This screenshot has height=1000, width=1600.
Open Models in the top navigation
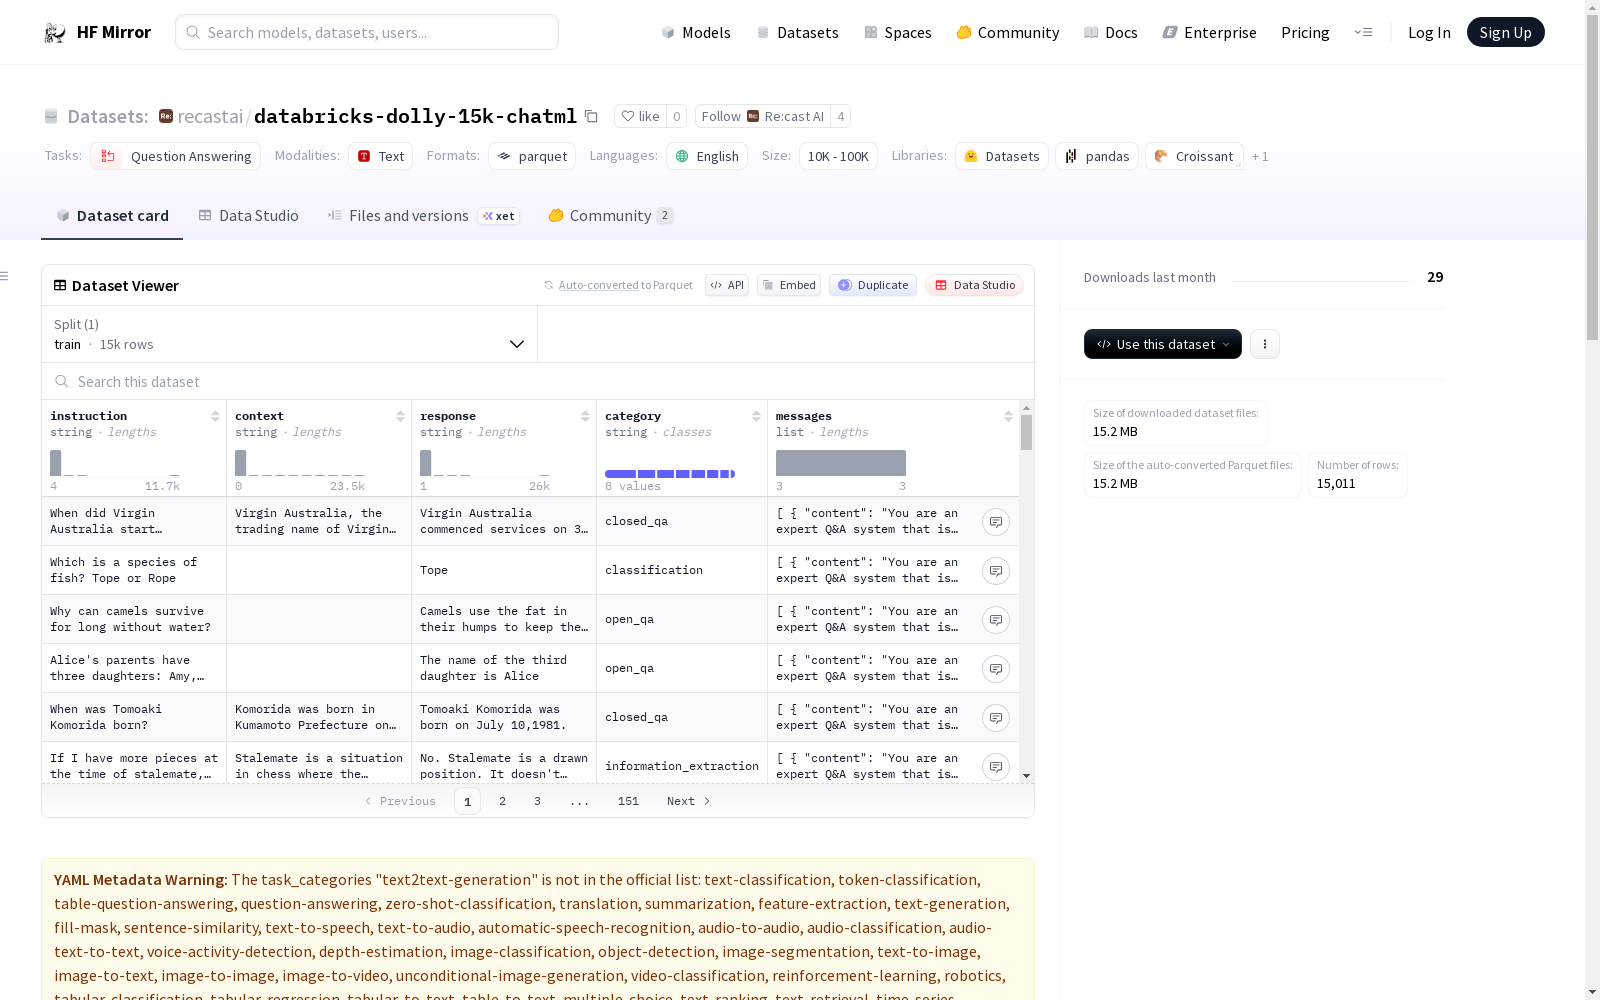click(696, 33)
